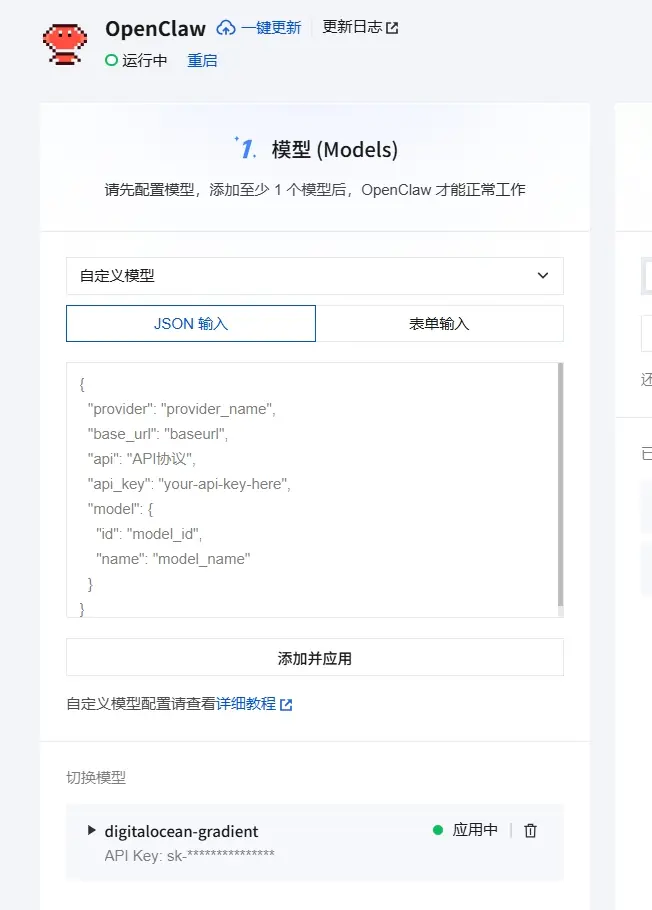Click the red OpenClaw pixel logo
The width and height of the screenshot is (652, 910).
(x=65, y=44)
